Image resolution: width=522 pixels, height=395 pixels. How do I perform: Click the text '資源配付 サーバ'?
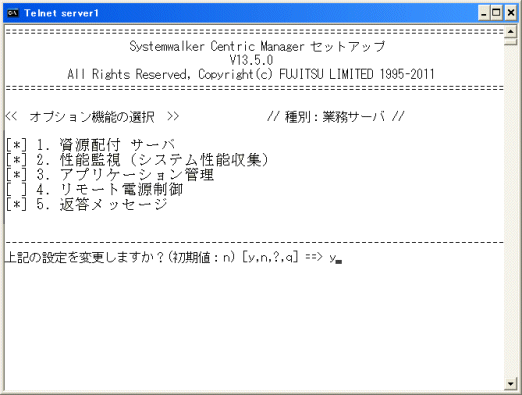click(x=117, y=145)
